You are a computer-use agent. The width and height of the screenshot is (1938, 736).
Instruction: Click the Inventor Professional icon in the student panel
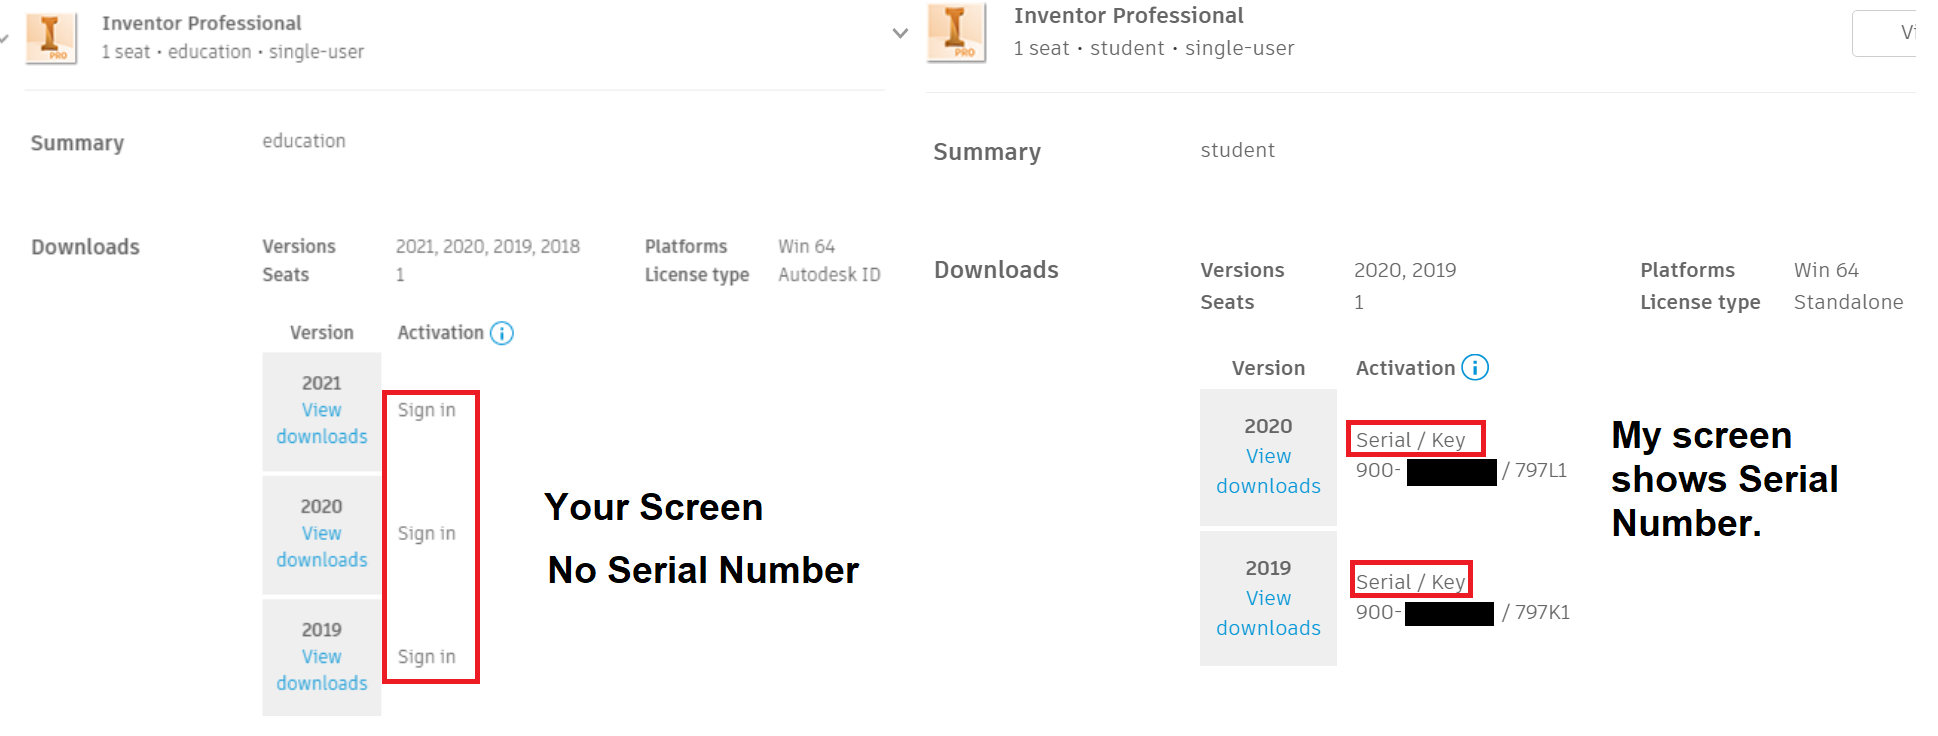coord(957,33)
